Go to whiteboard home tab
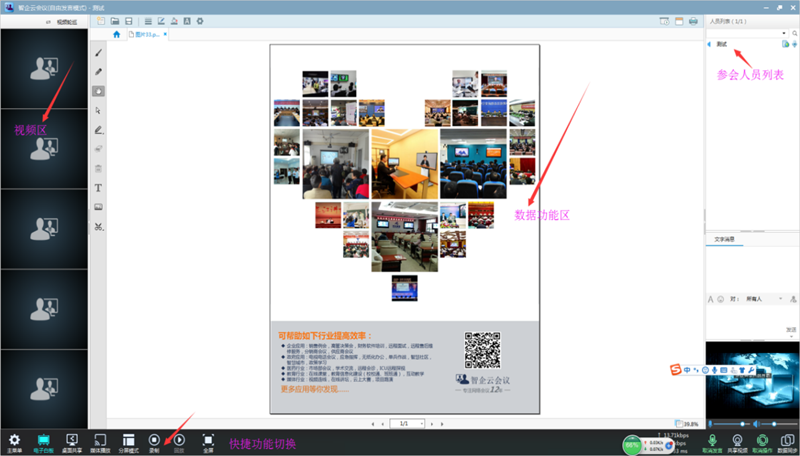The width and height of the screenshot is (800, 456). click(116, 34)
